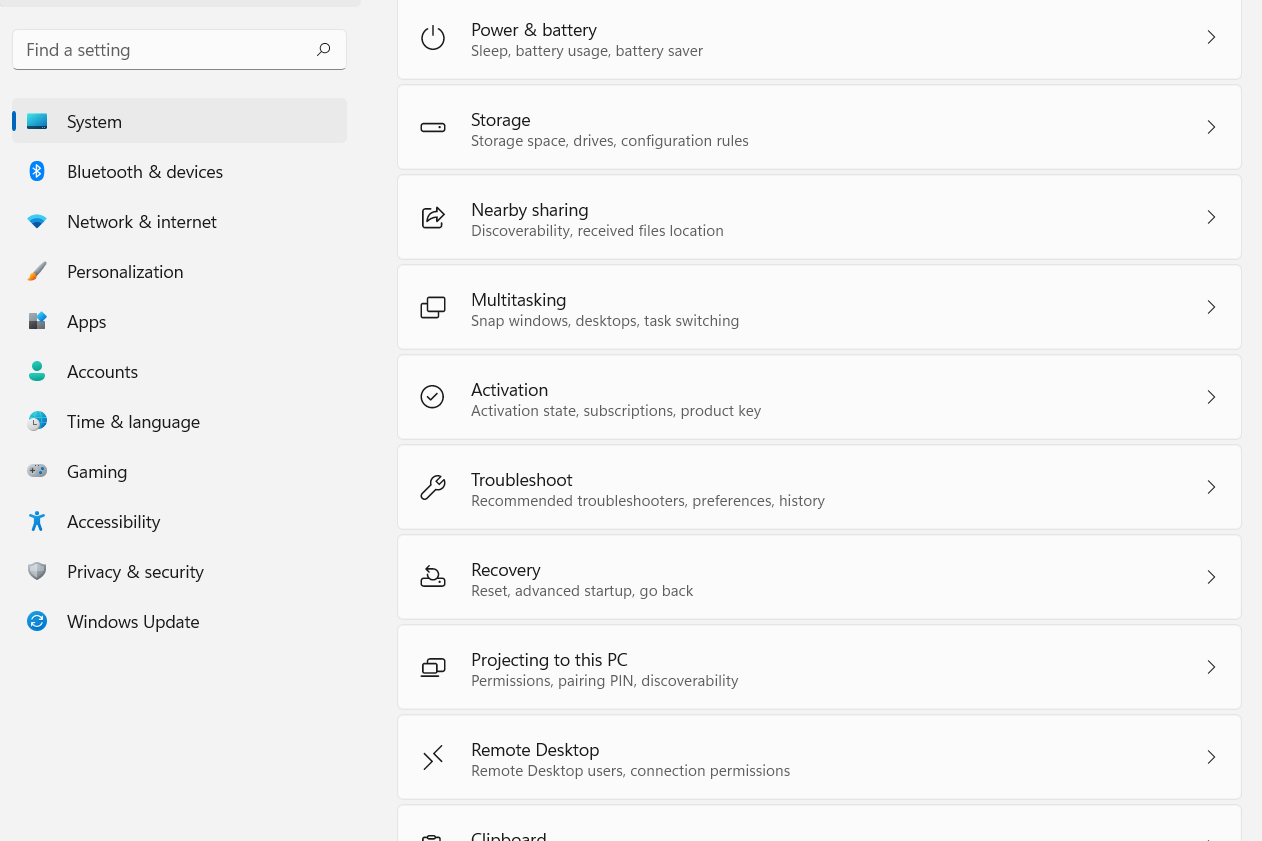Click the Activation checkmark icon
This screenshot has width=1262, height=841.
[432, 397]
